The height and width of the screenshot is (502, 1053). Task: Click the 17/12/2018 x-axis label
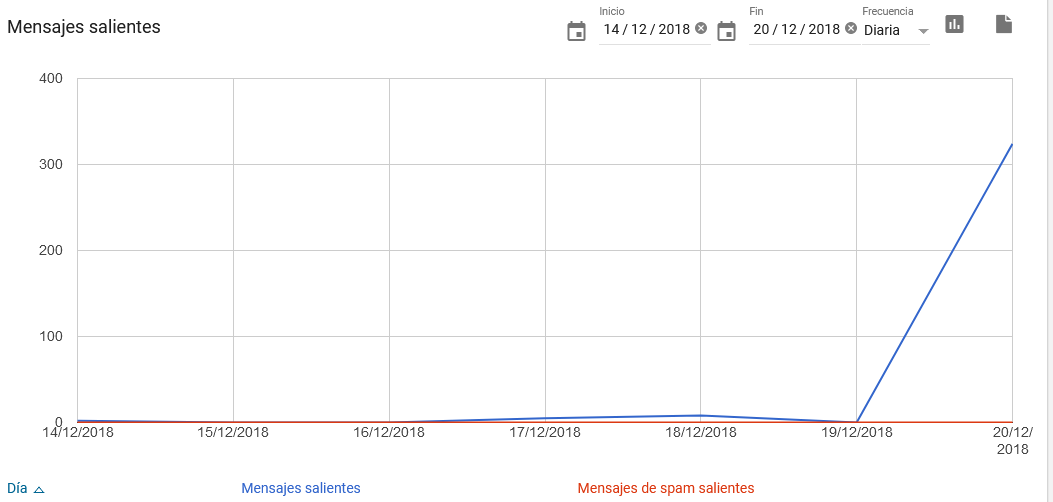pos(545,433)
